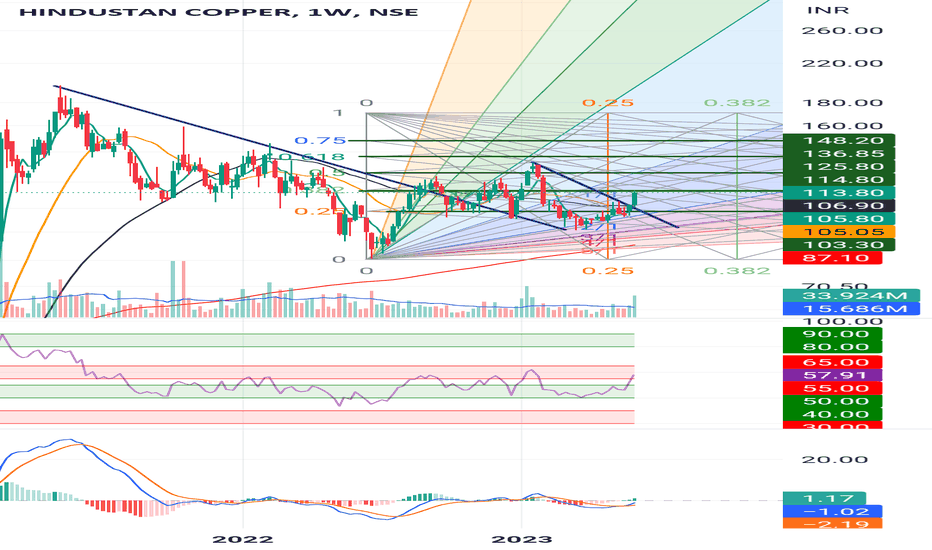Click the 105.80 teal price tag
The height and width of the screenshot is (550, 932).
[839, 219]
